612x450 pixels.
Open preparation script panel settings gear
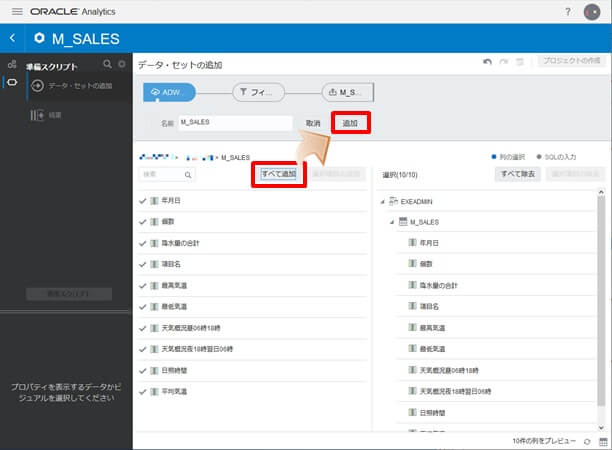pos(122,64)
